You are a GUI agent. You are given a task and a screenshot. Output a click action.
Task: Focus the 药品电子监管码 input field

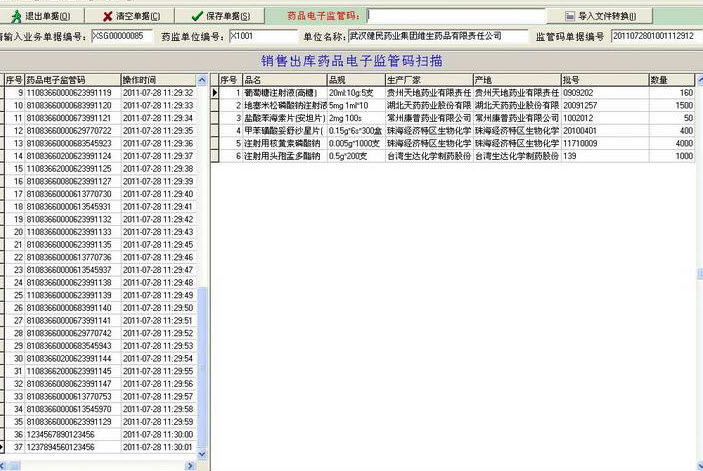click(456, 16)
